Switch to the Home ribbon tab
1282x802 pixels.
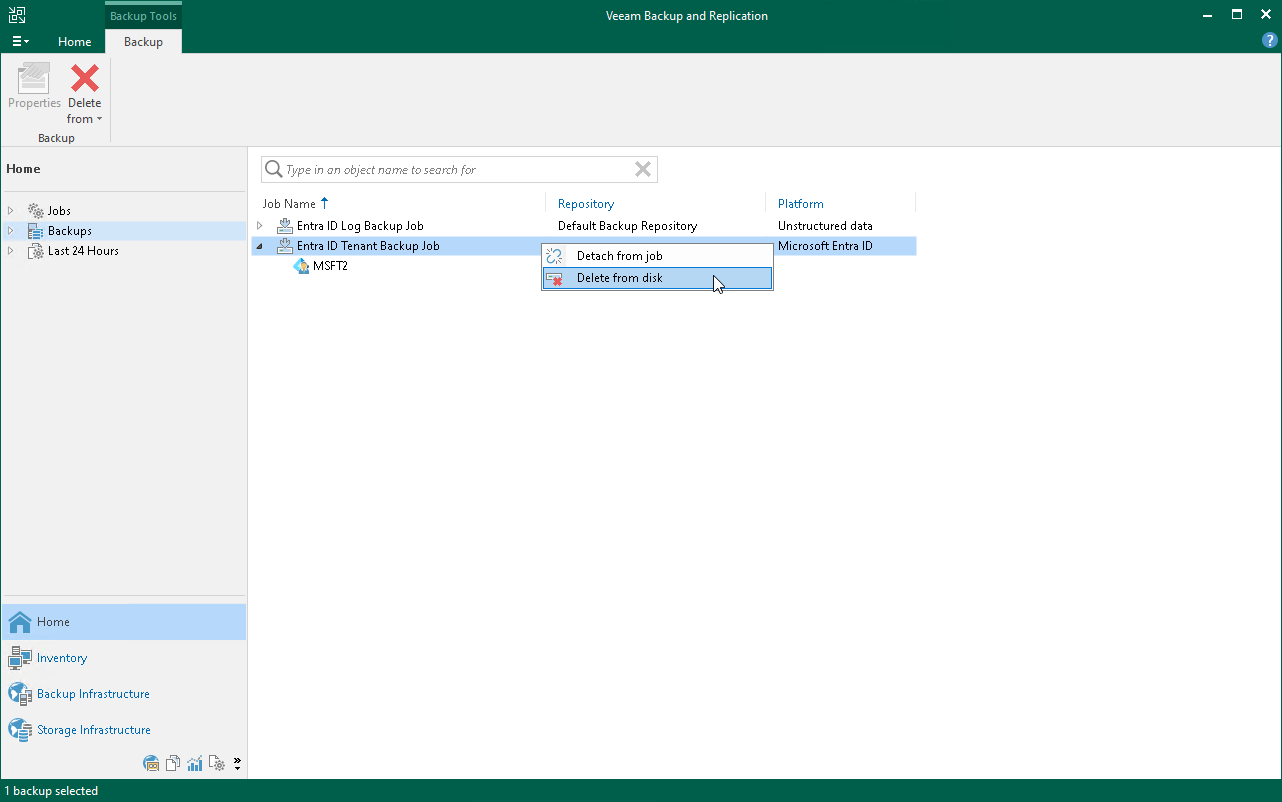tap(75, 42)
